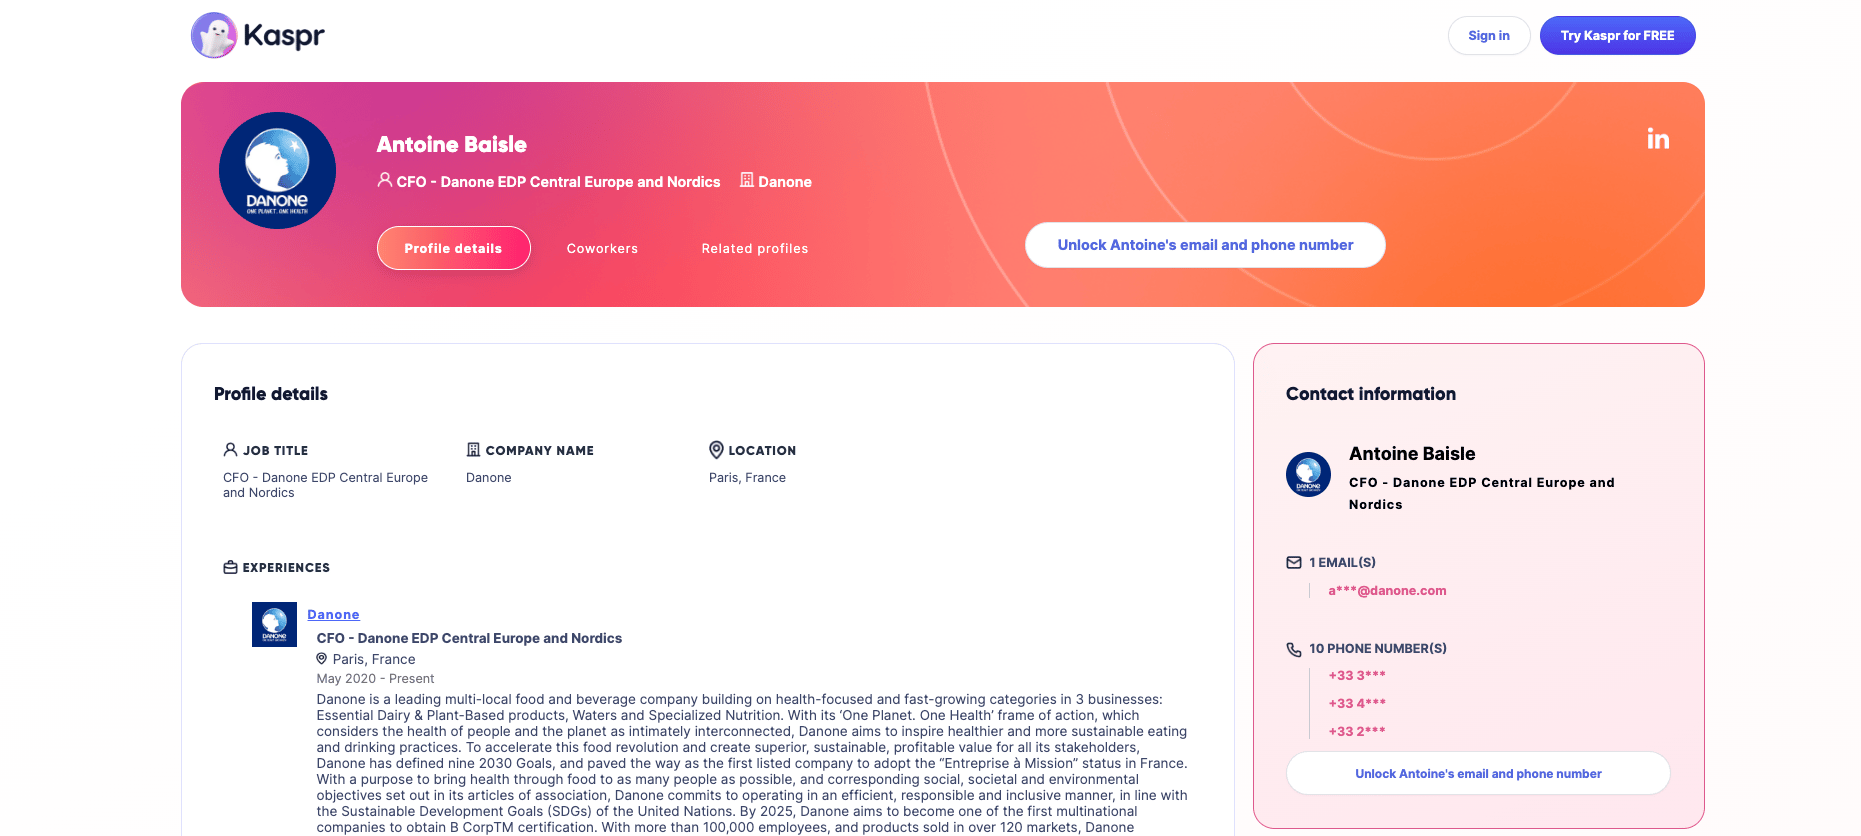
Task: Click masked phone +33 2***
Action: click(x=1357, y=732)
